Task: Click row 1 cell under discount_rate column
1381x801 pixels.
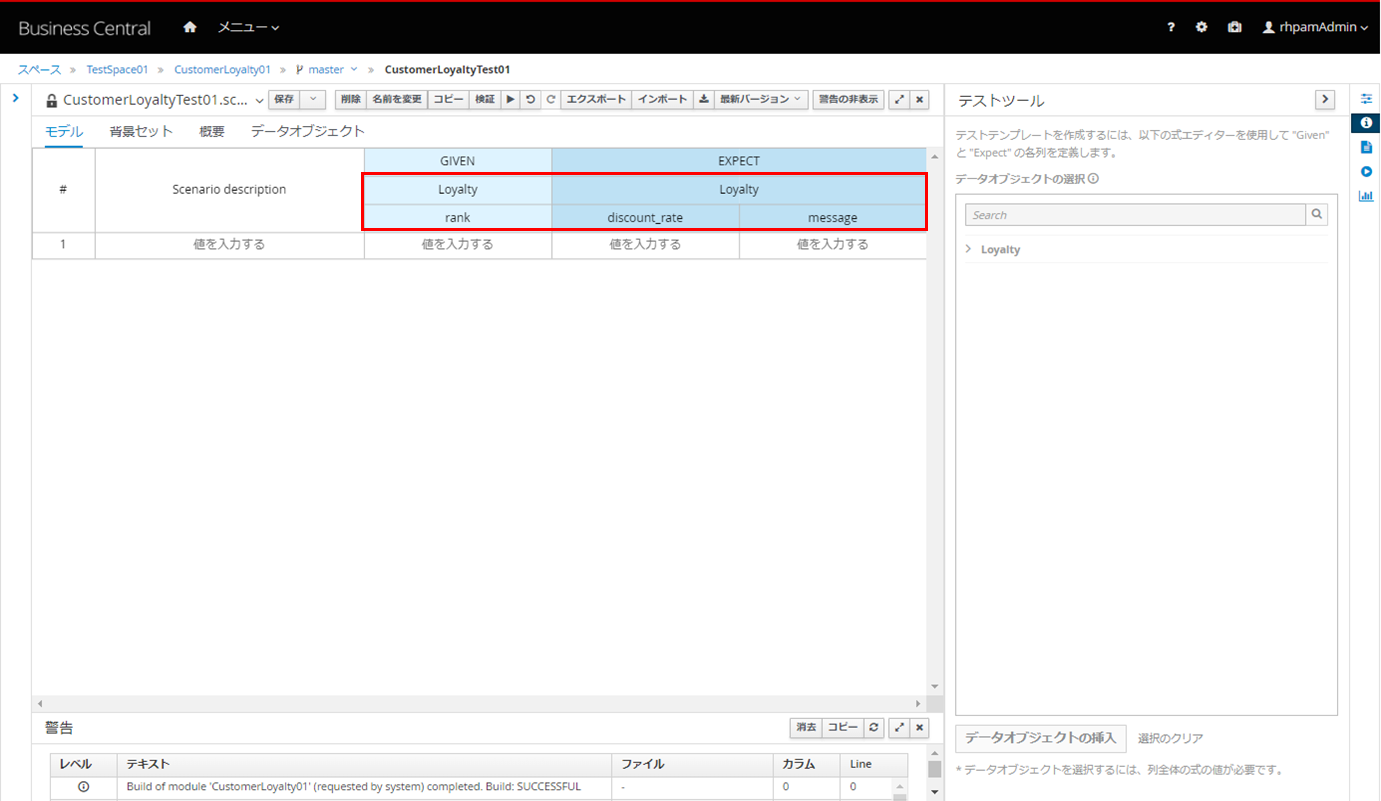Action: (x=645, y=244)
